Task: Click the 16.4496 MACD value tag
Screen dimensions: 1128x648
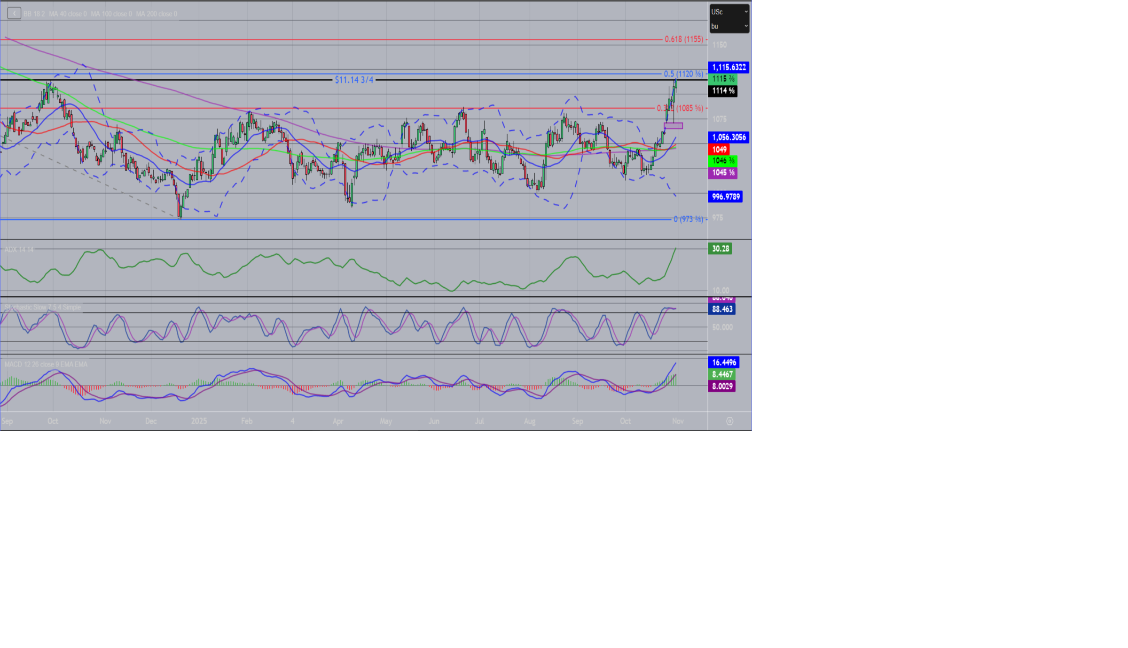Action: click(723, 362)
